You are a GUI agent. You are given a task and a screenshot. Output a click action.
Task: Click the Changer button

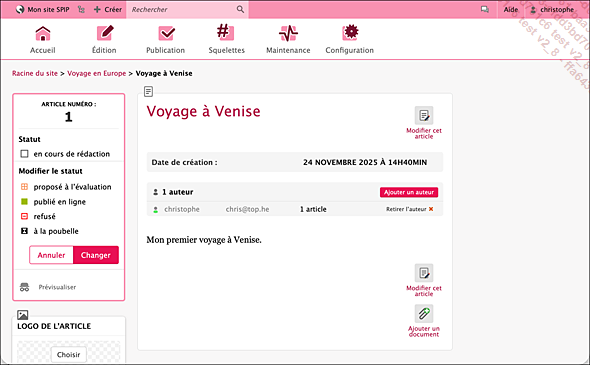coord(96,255)
